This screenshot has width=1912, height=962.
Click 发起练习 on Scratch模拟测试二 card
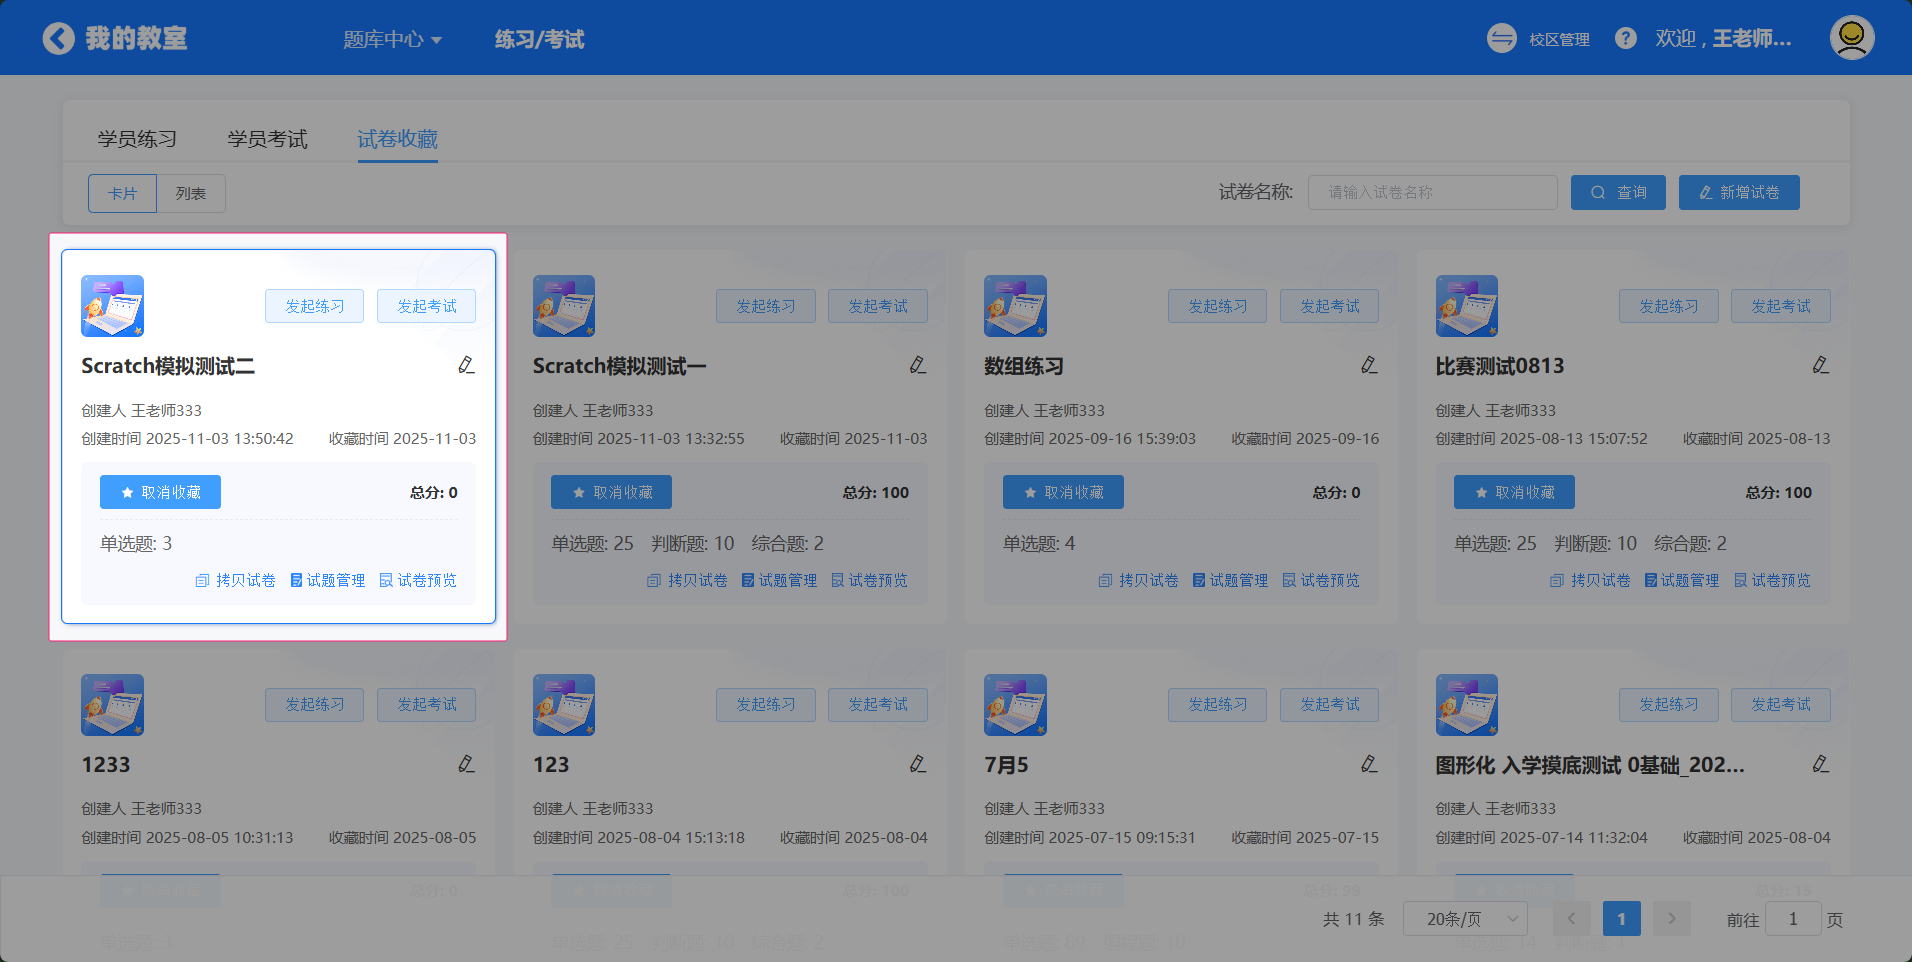pyautogui.click(x=315, y=306)
